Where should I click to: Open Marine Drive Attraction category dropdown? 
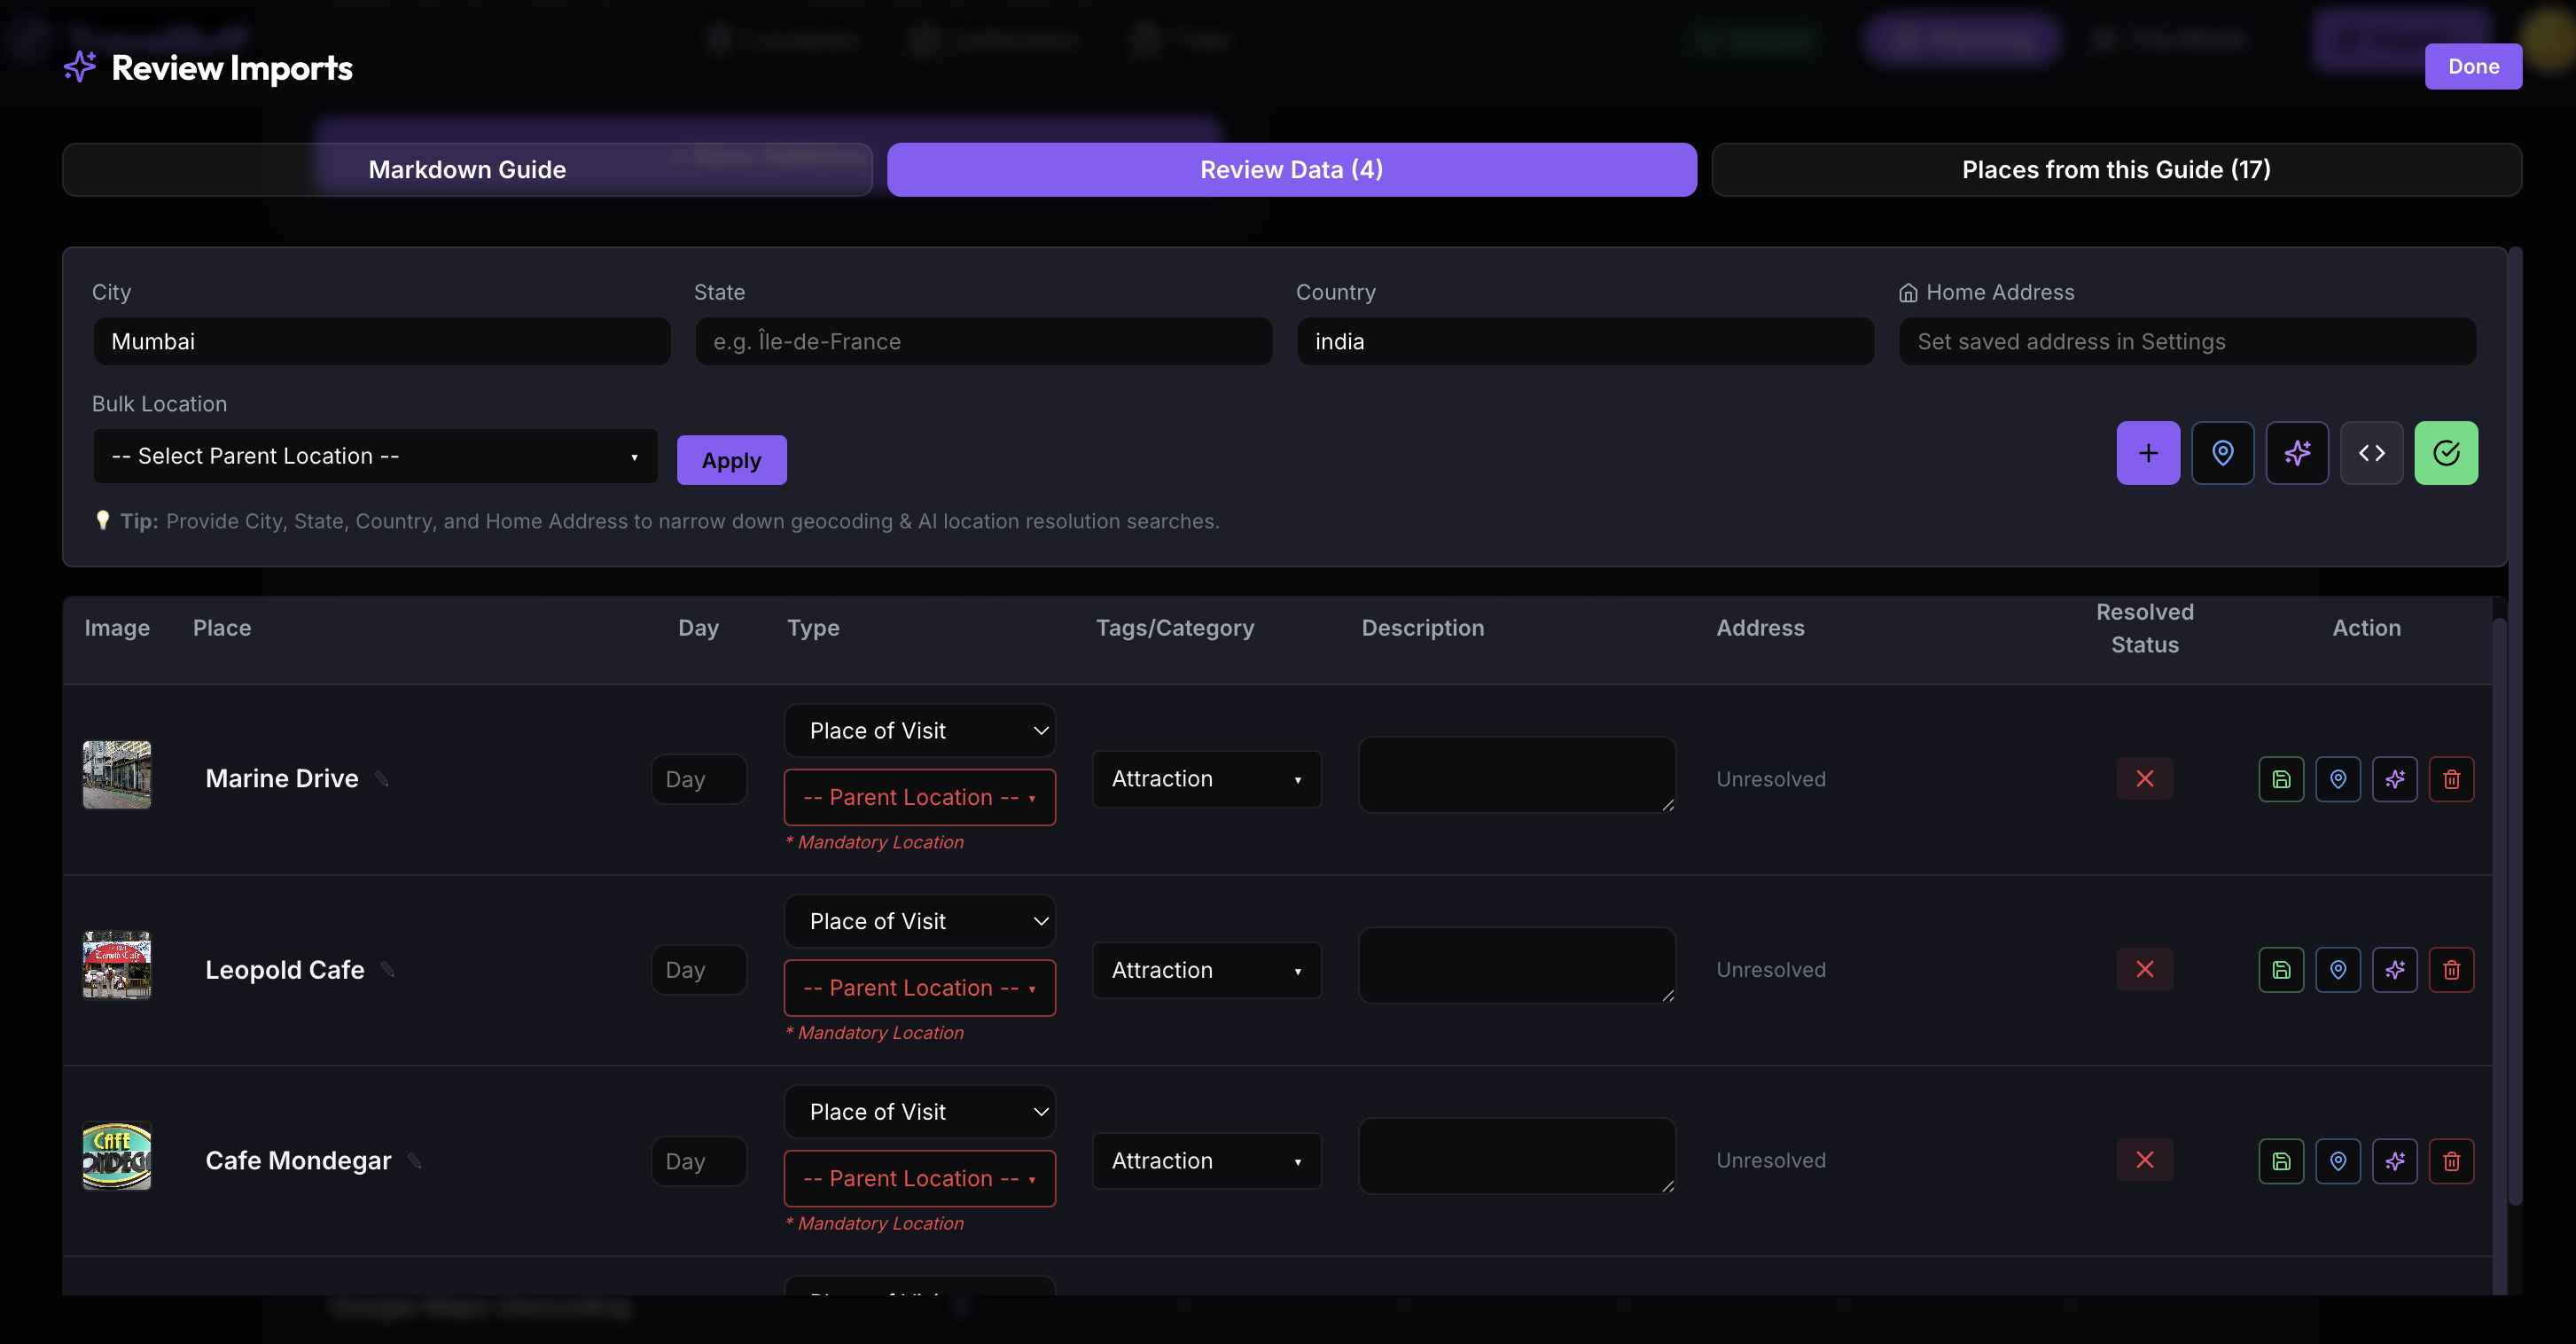[x=1207, y=779]
